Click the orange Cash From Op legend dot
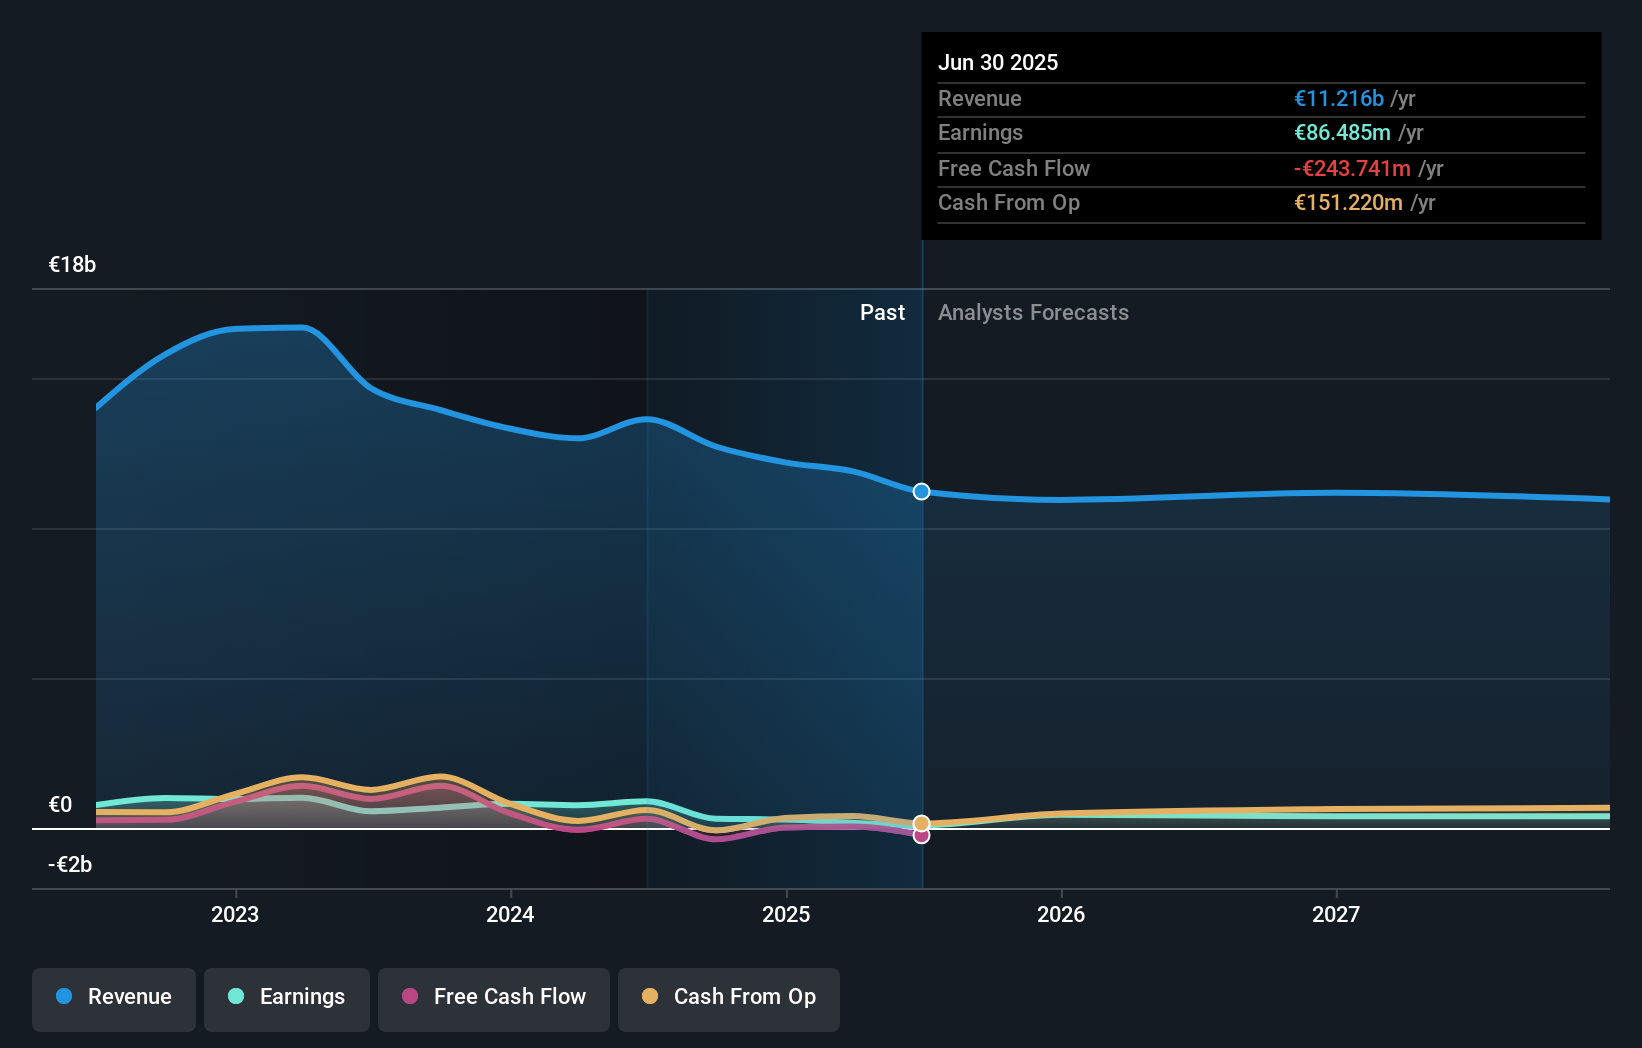Image resolution: width=1642 pixels, height=1048 pixels. coord(652,997)
